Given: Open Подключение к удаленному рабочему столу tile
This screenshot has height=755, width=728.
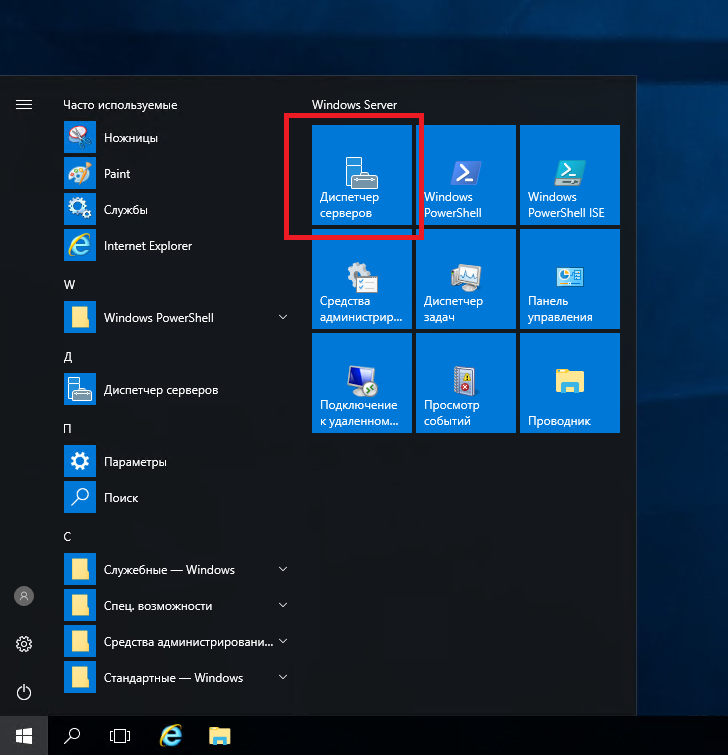Looking at the screenshot, I should (x=361, y=383).
